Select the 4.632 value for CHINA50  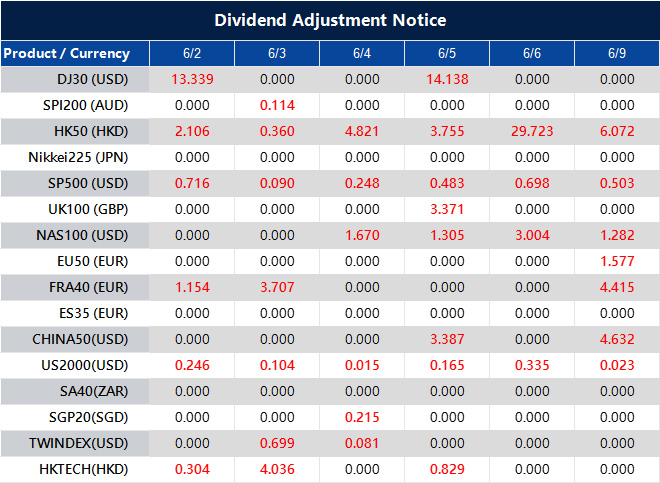[x=617, y=338]
